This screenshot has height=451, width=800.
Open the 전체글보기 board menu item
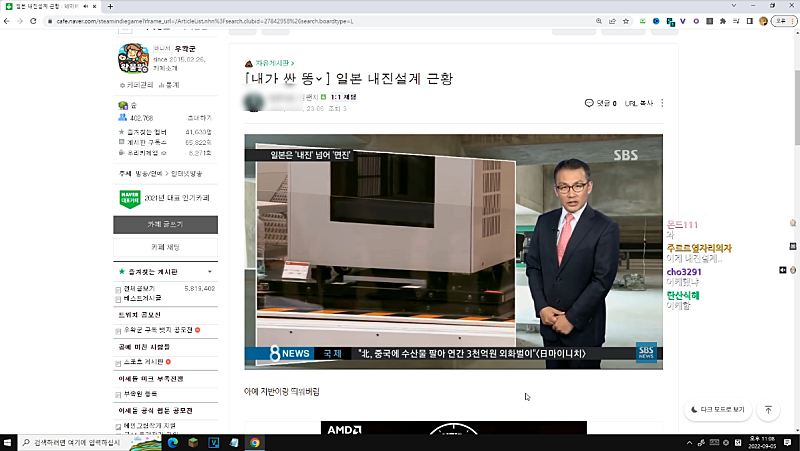tap(139, 288)
